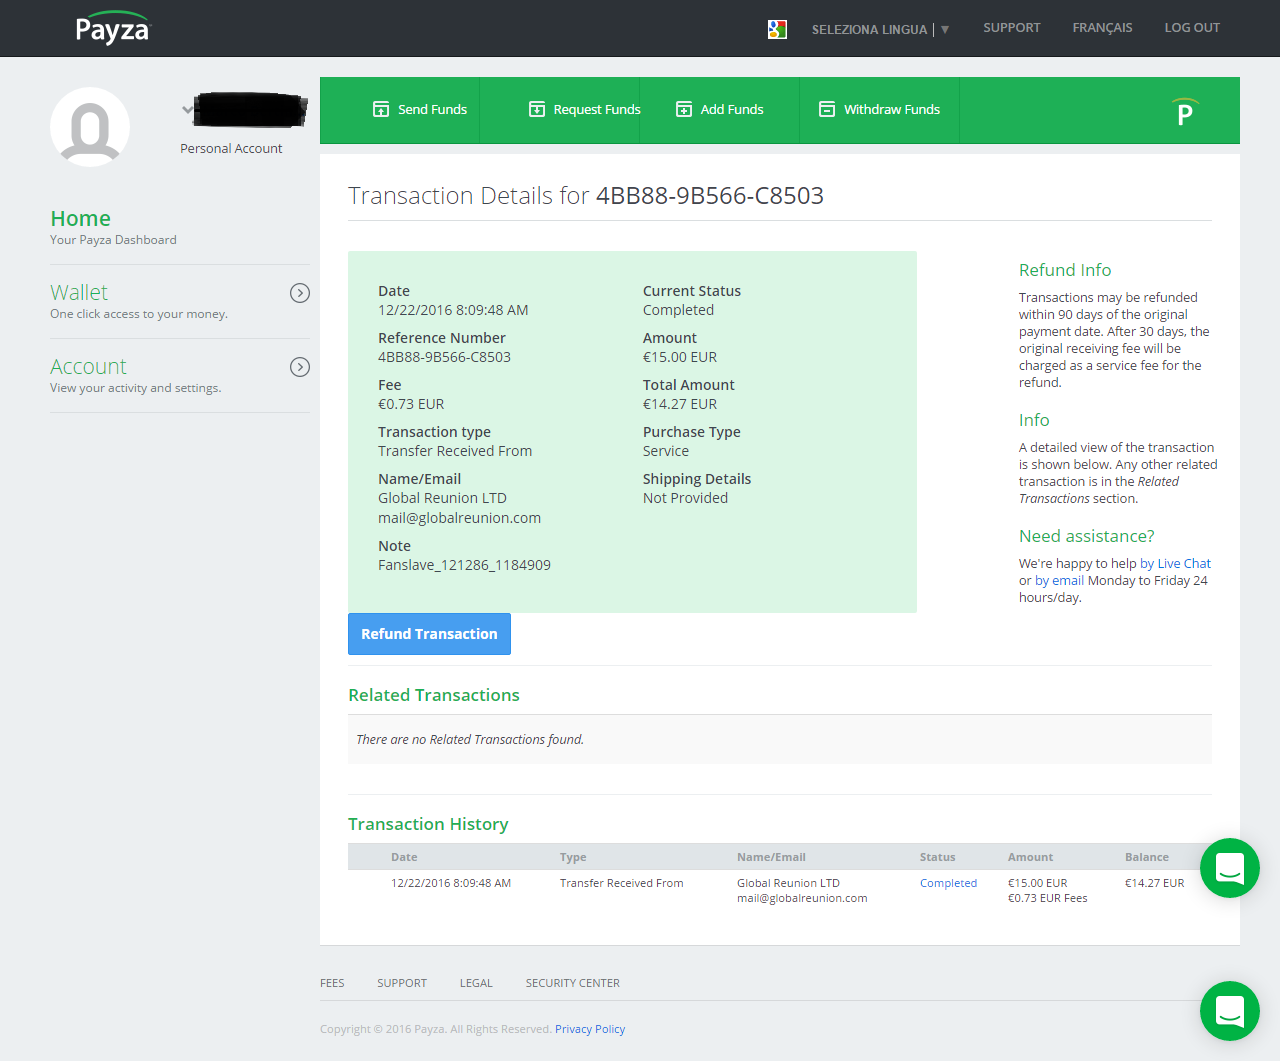Click the Global Reunion LTD name in details
Viewport: 1280px width, 1061px height.
442,498
